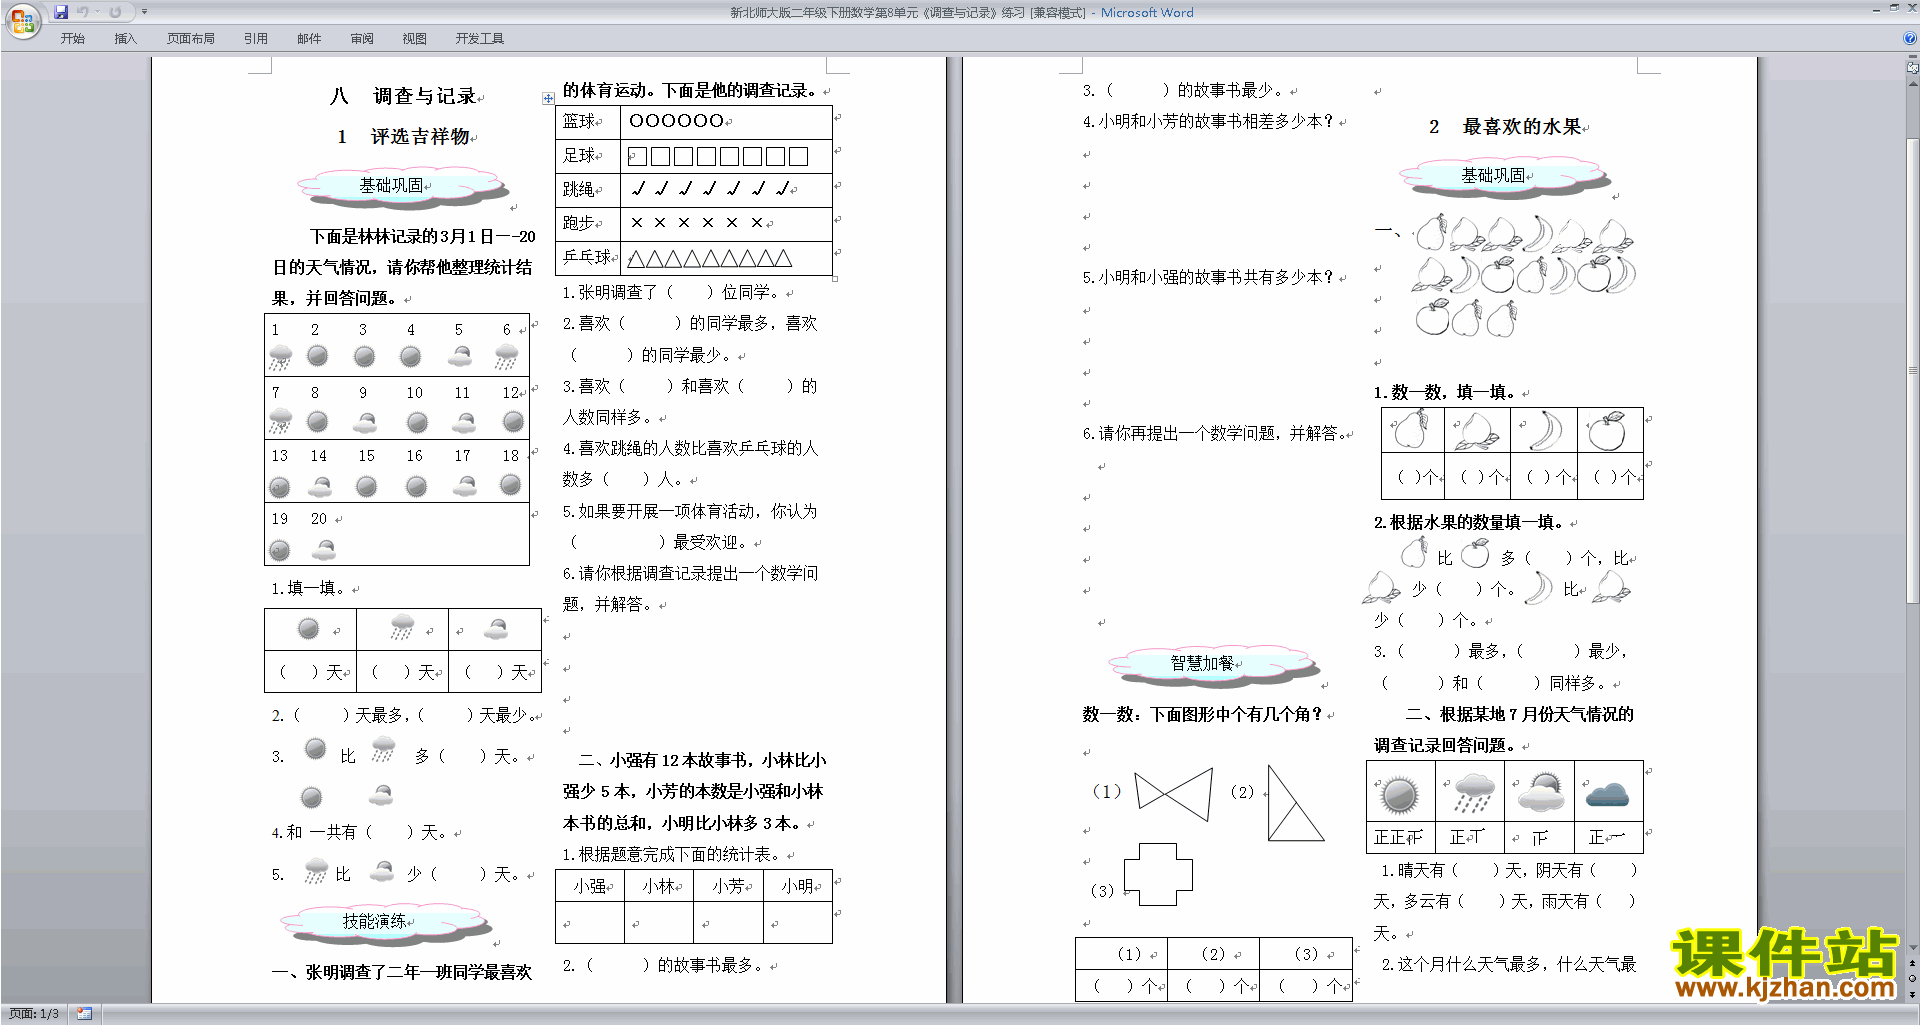1920x1025 pixels.
Task: Click the 技能演练 cloud shape
Action: click(386, 923)
